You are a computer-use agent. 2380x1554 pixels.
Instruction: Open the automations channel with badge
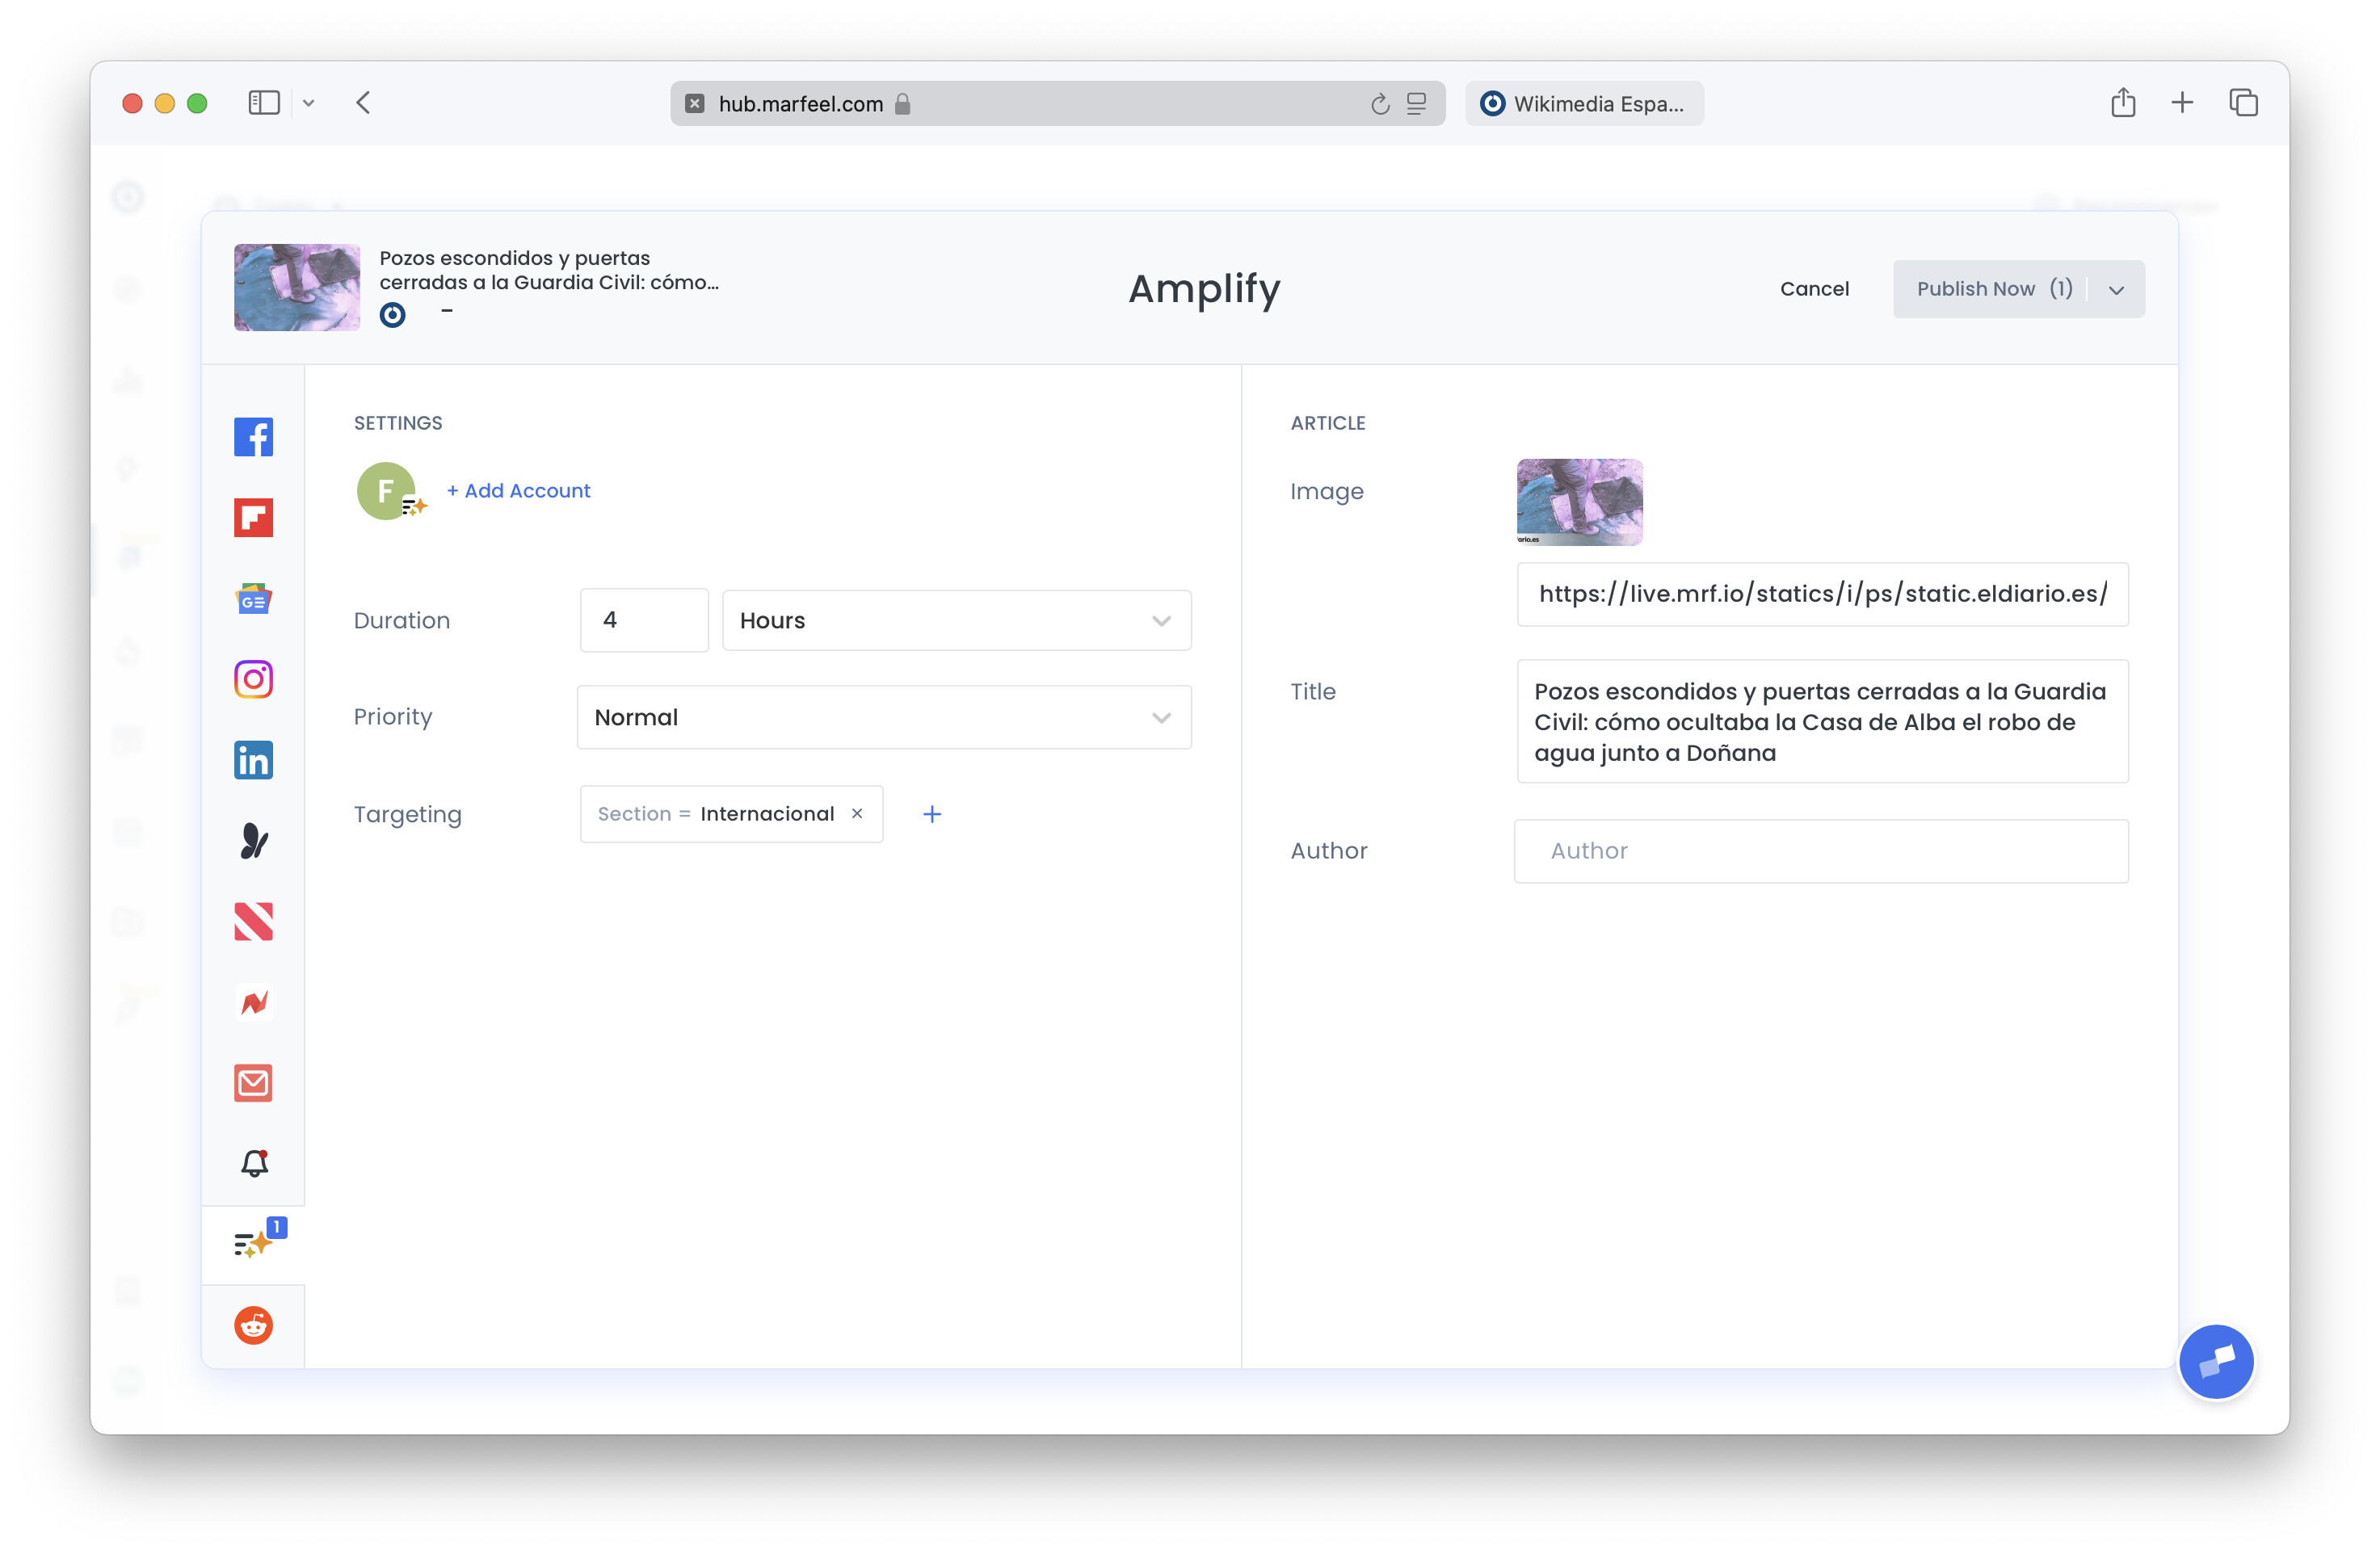click(x=253, y=1243)
